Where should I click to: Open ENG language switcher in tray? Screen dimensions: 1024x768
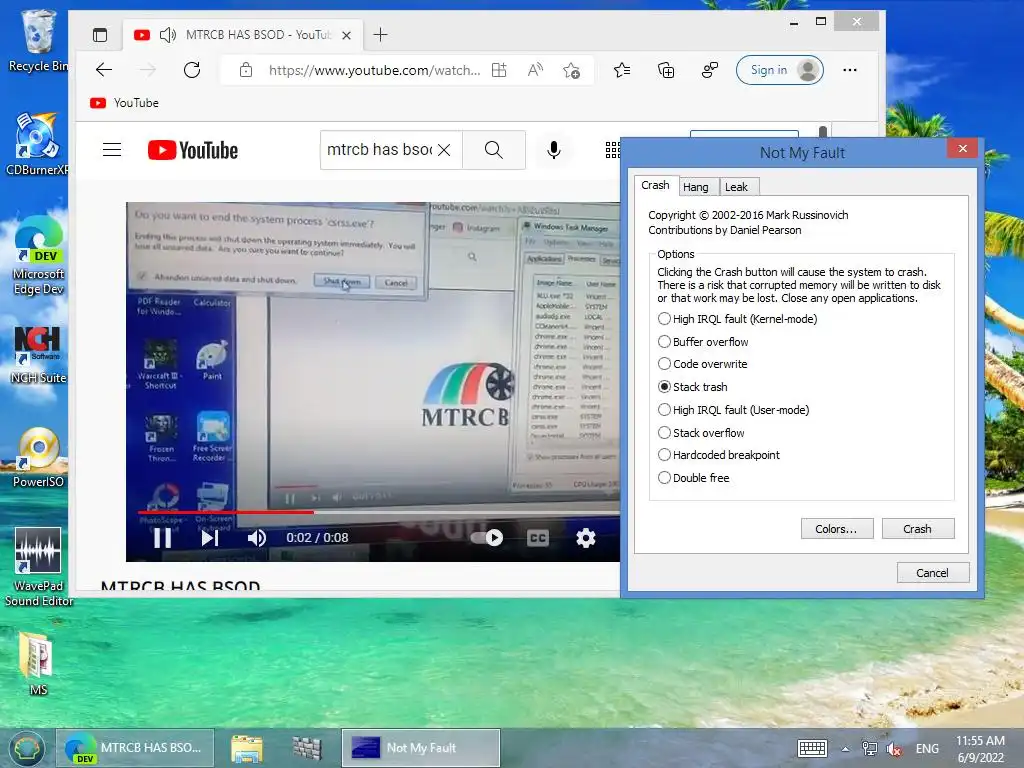tap(927, 749)
